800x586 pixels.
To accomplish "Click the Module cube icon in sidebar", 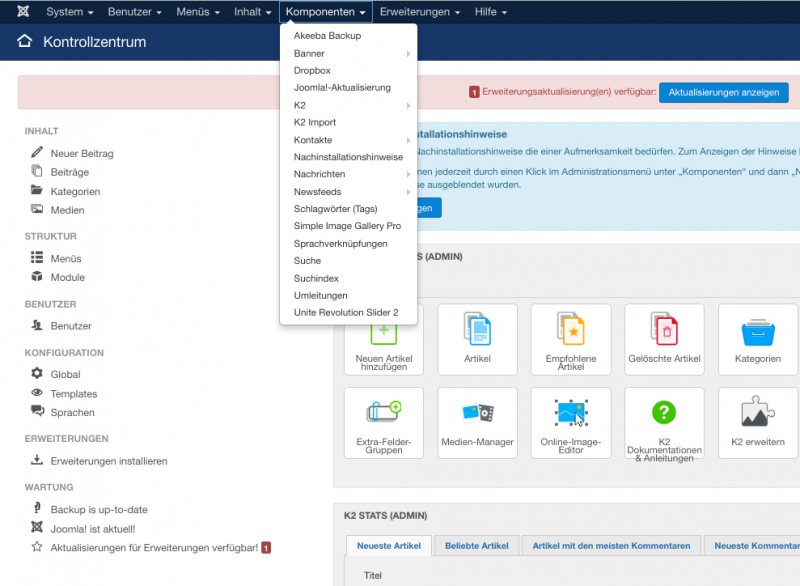I will 37,276.
